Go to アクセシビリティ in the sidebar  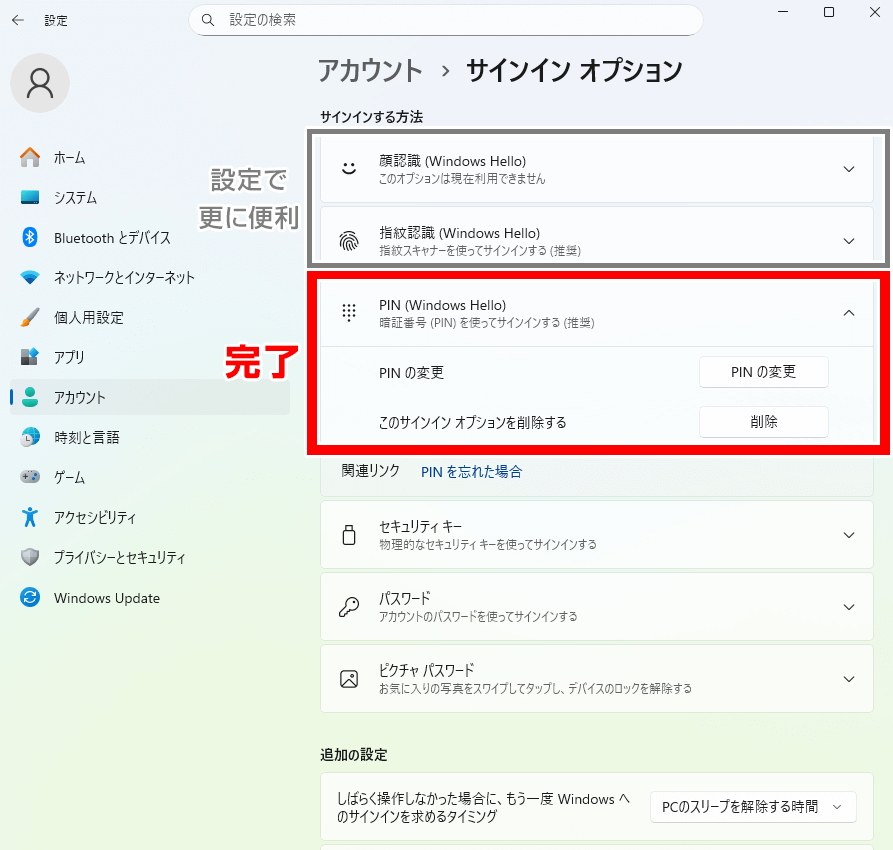(x=94, y=518)
